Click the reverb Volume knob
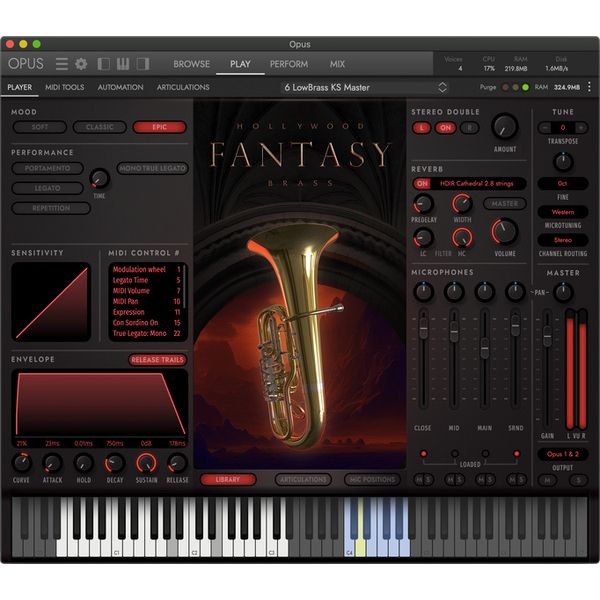Screen dimensions: 600x600 (x=505, y=232)
